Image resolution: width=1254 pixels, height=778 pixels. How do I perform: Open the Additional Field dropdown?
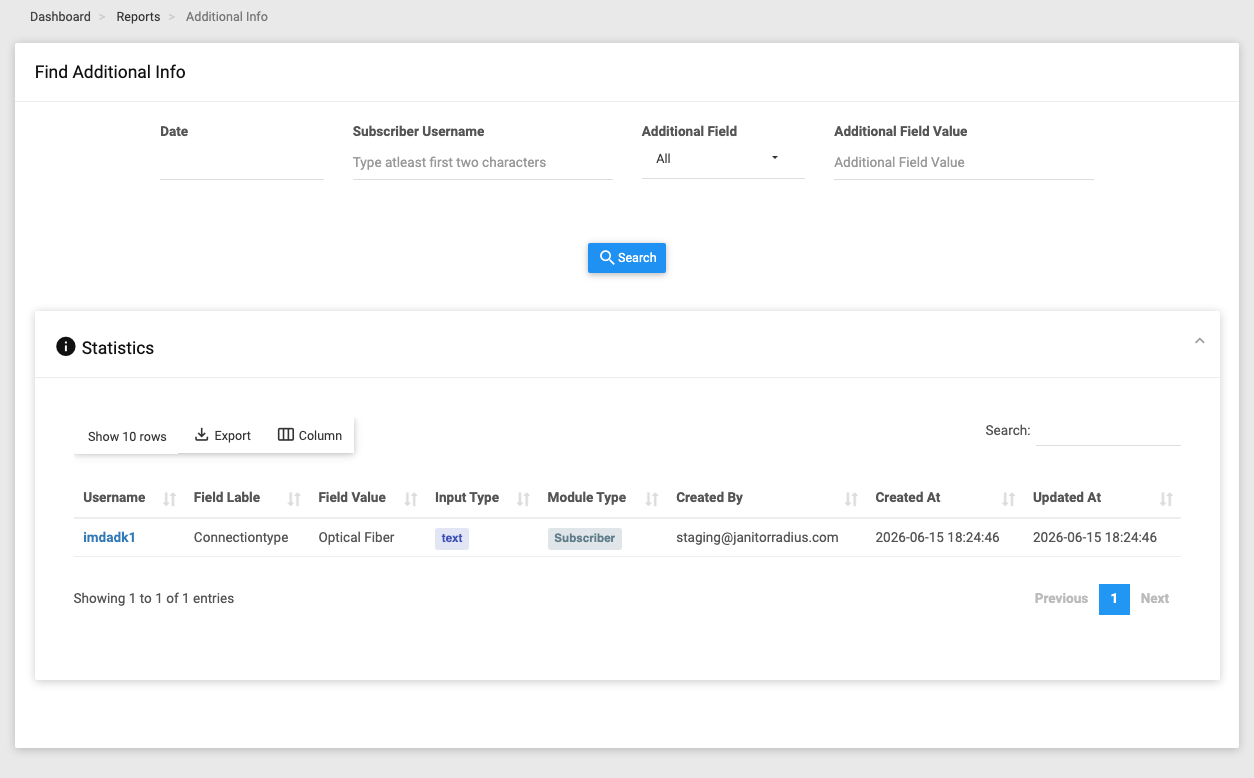(723, 159)
